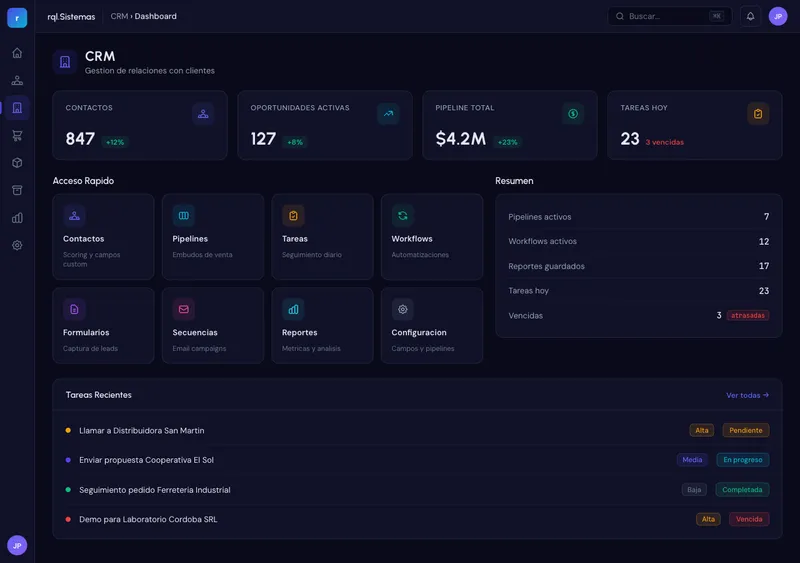Open the settings gear in sidebar

click(x=17, y=246)
